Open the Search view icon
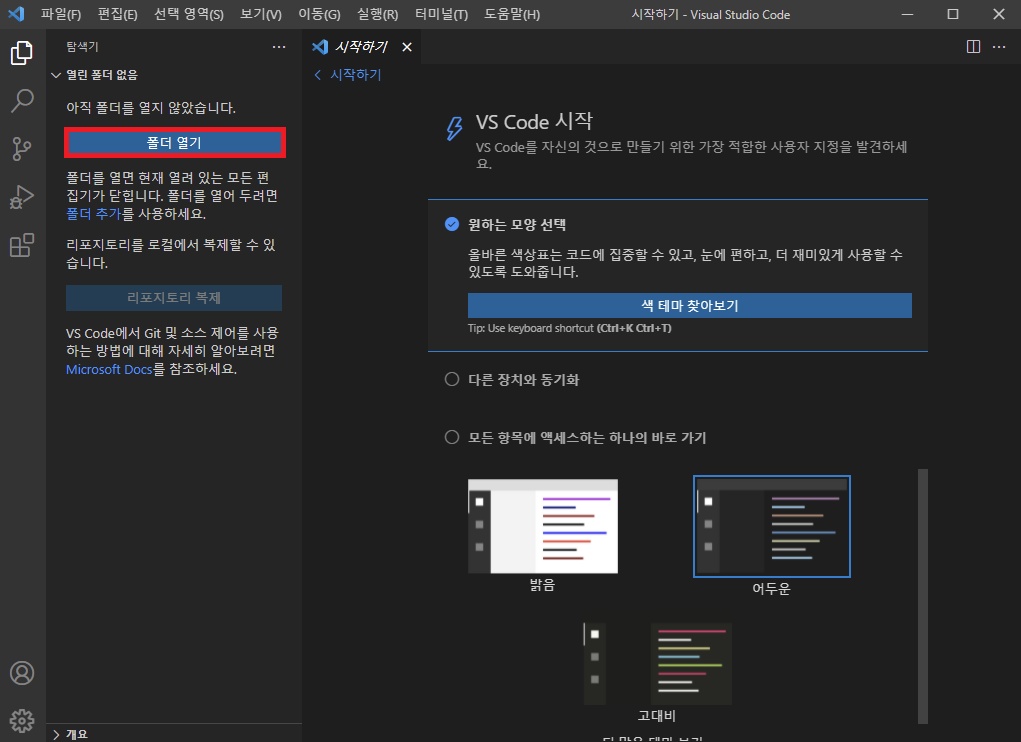 coord(21,101)
